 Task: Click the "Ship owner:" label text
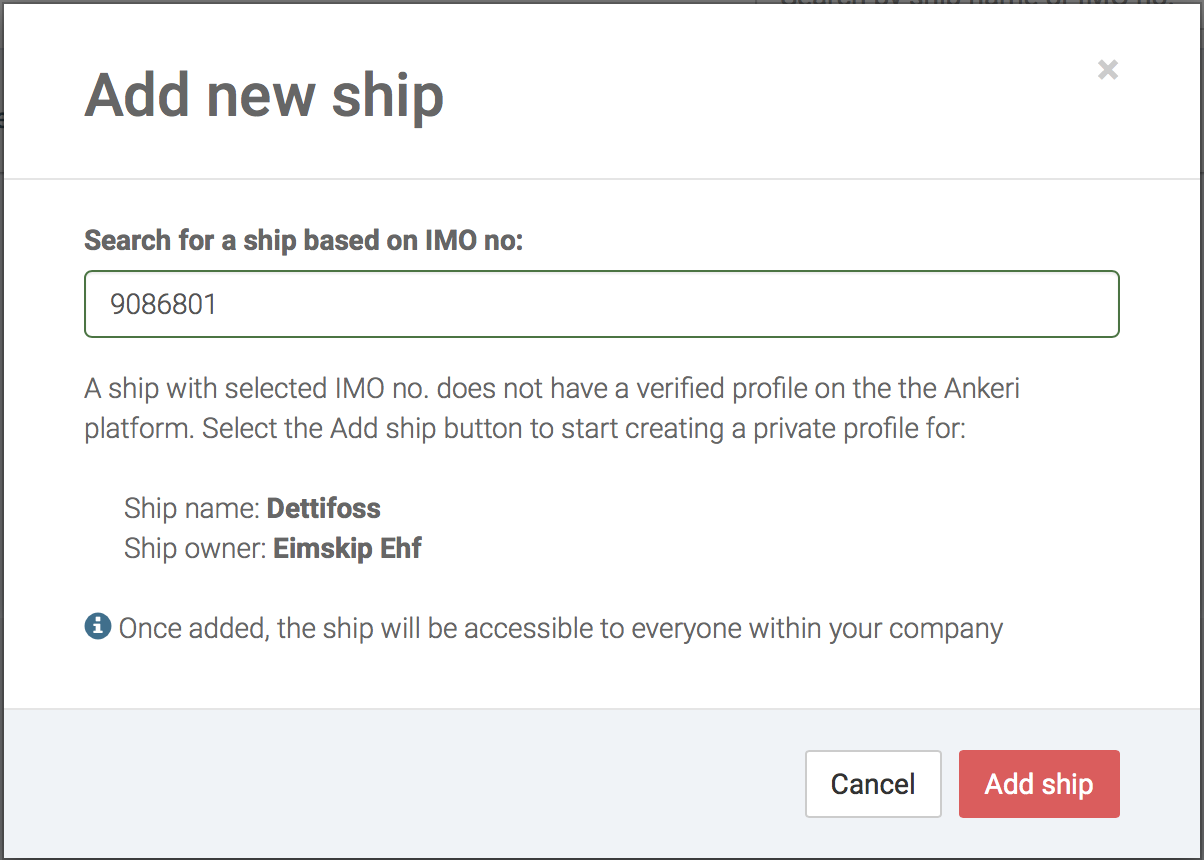tap(195, 549)
